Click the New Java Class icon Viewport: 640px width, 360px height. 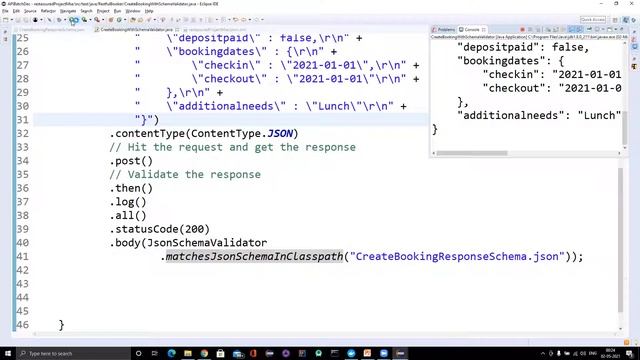(119, 20)
